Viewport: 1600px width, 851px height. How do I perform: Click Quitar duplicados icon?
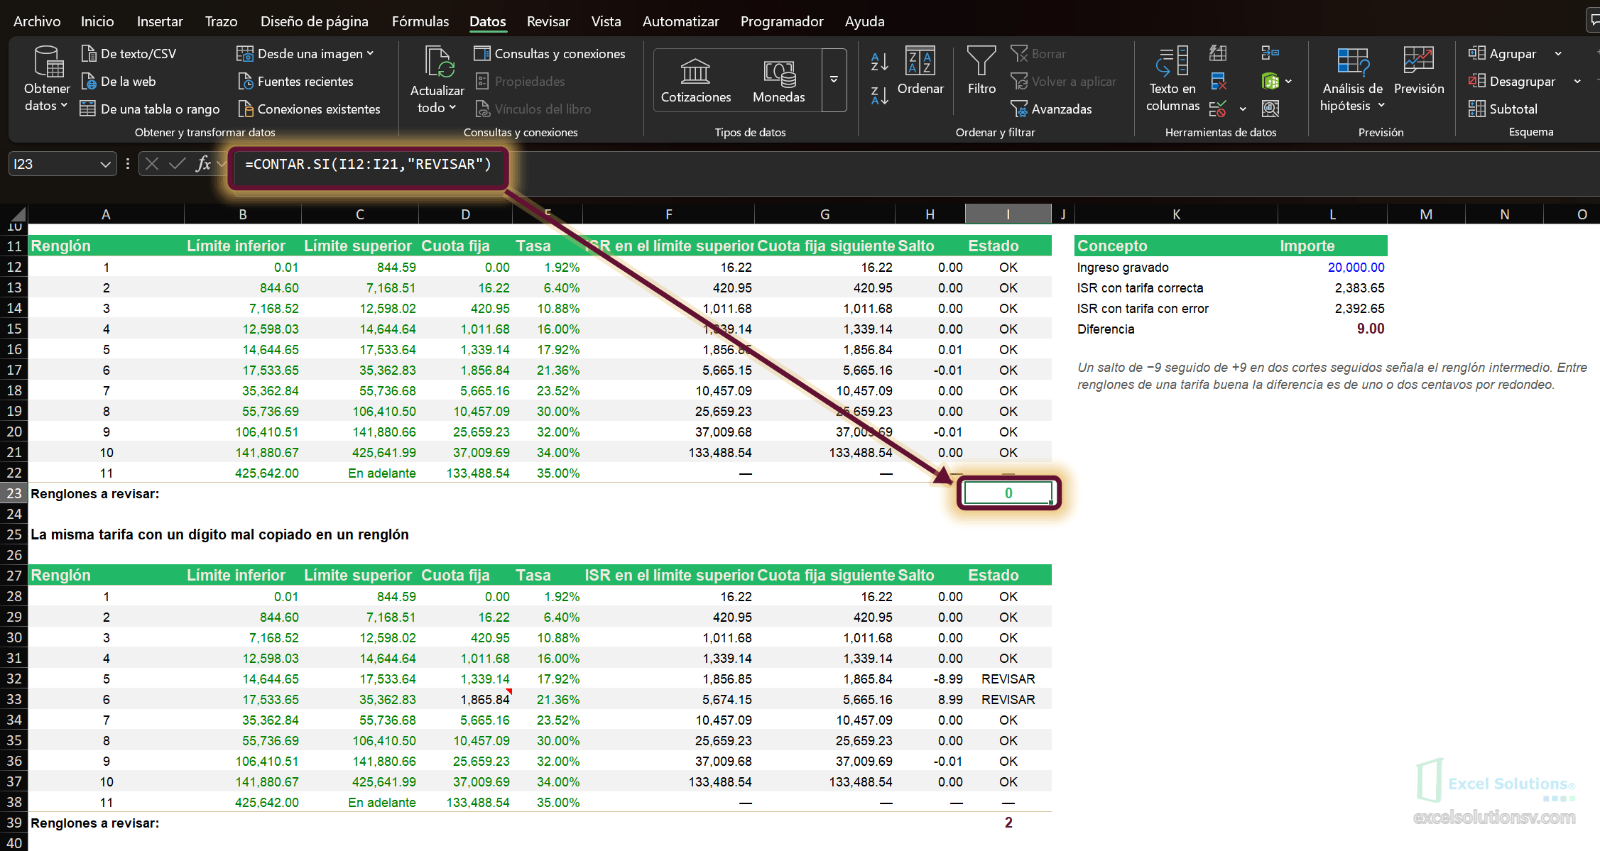point(1218,81)
